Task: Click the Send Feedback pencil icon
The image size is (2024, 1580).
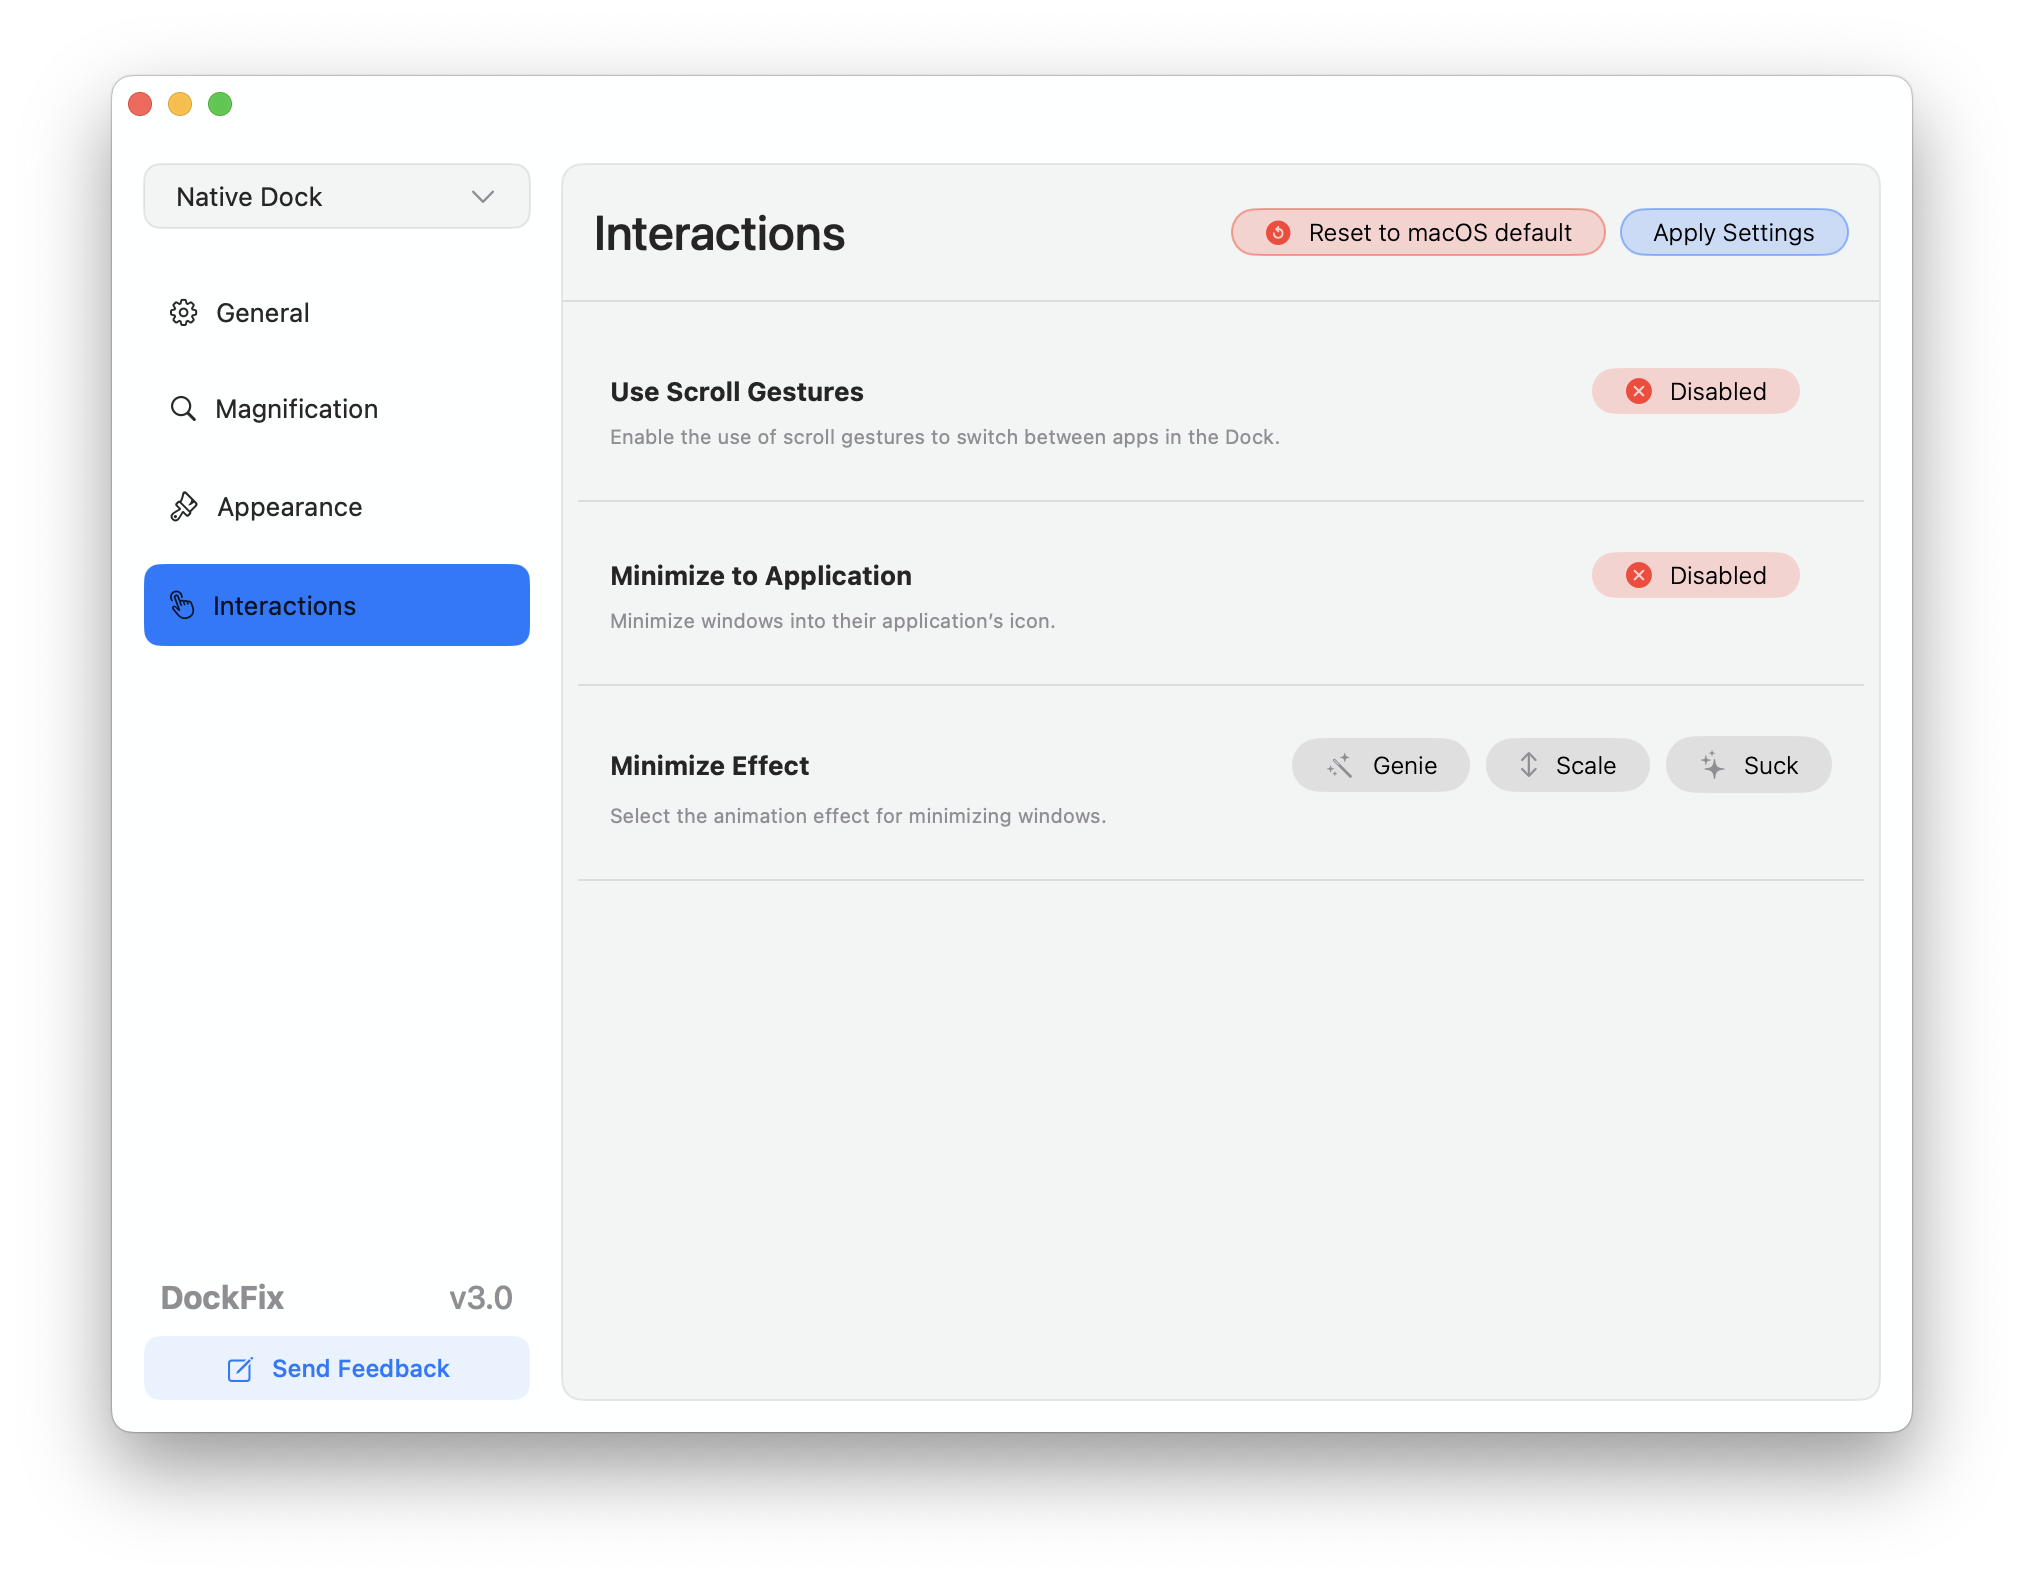Action: [240, 1369]
